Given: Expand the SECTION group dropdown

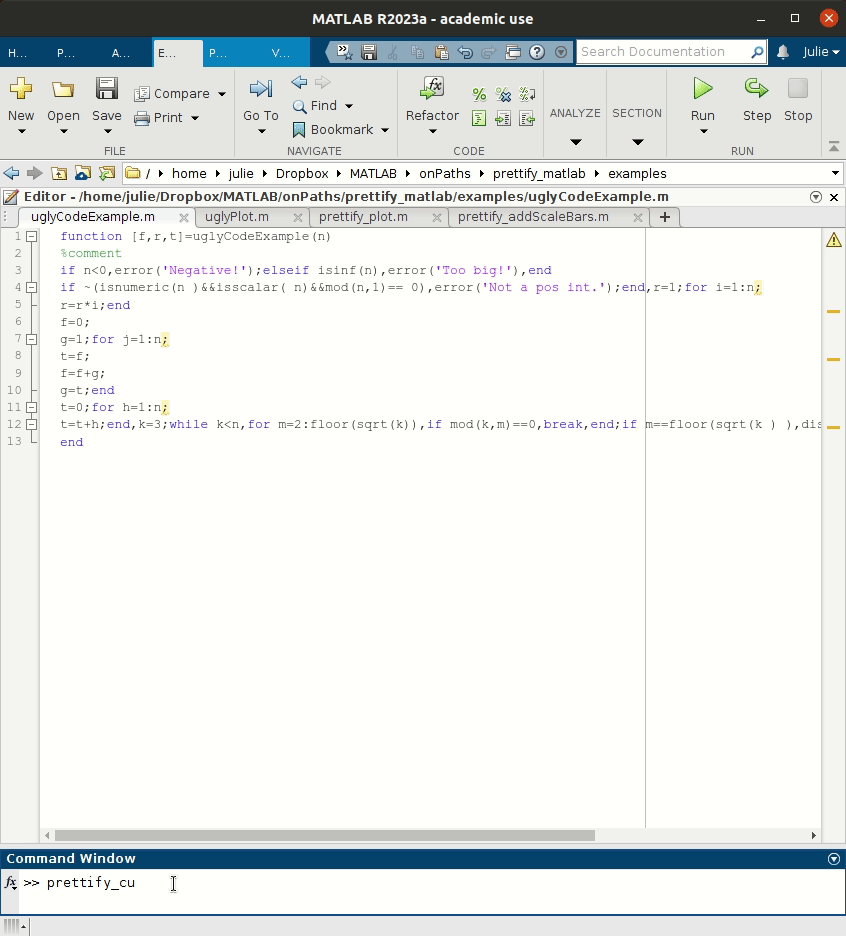Looking at the screenshot, I should tap(638, 142).
